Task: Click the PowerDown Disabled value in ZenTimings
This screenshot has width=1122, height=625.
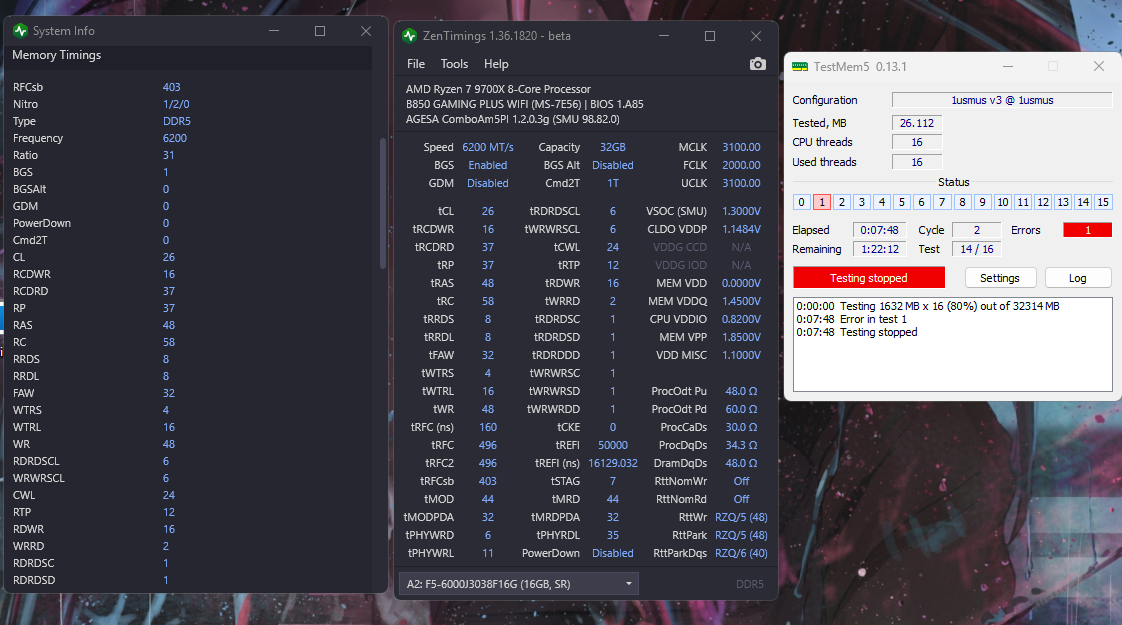Action: tap(613, 553)
